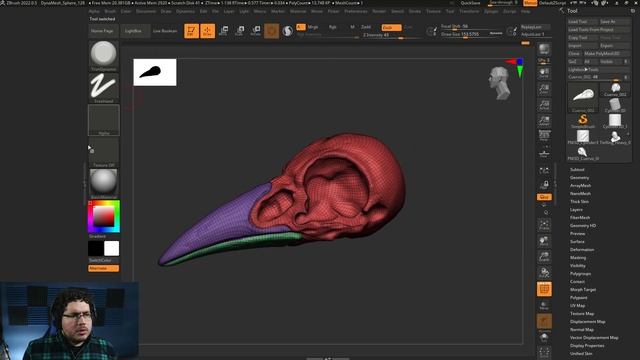
Task: Toggle the Rgb paint mode
Action: 333,27
